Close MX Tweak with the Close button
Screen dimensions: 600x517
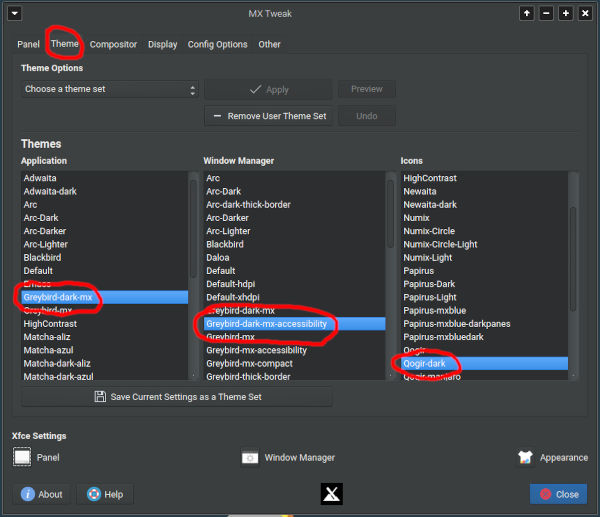tap(558, 494)
